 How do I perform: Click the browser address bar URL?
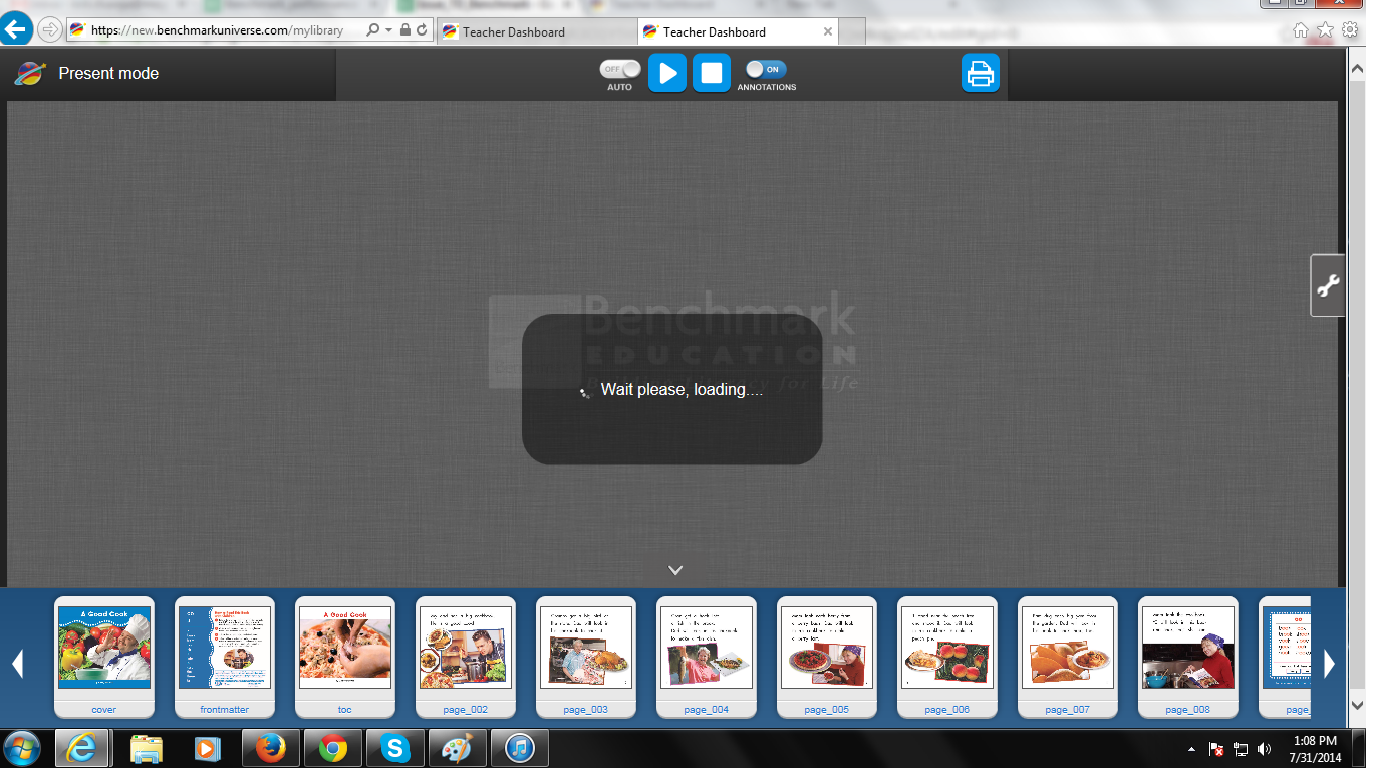[x=217, y=31]
